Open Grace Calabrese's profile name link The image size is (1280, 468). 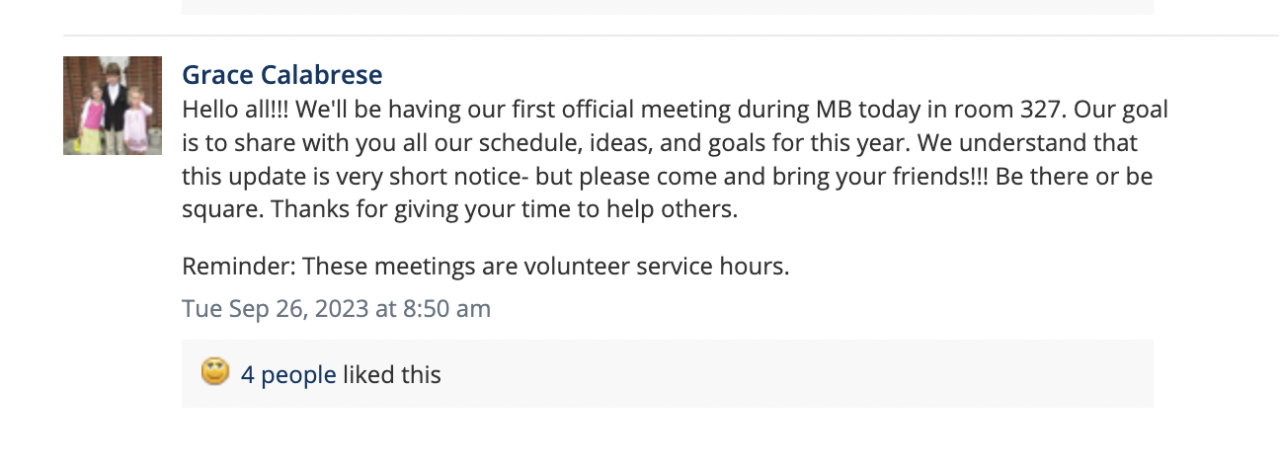click(282, 75)
